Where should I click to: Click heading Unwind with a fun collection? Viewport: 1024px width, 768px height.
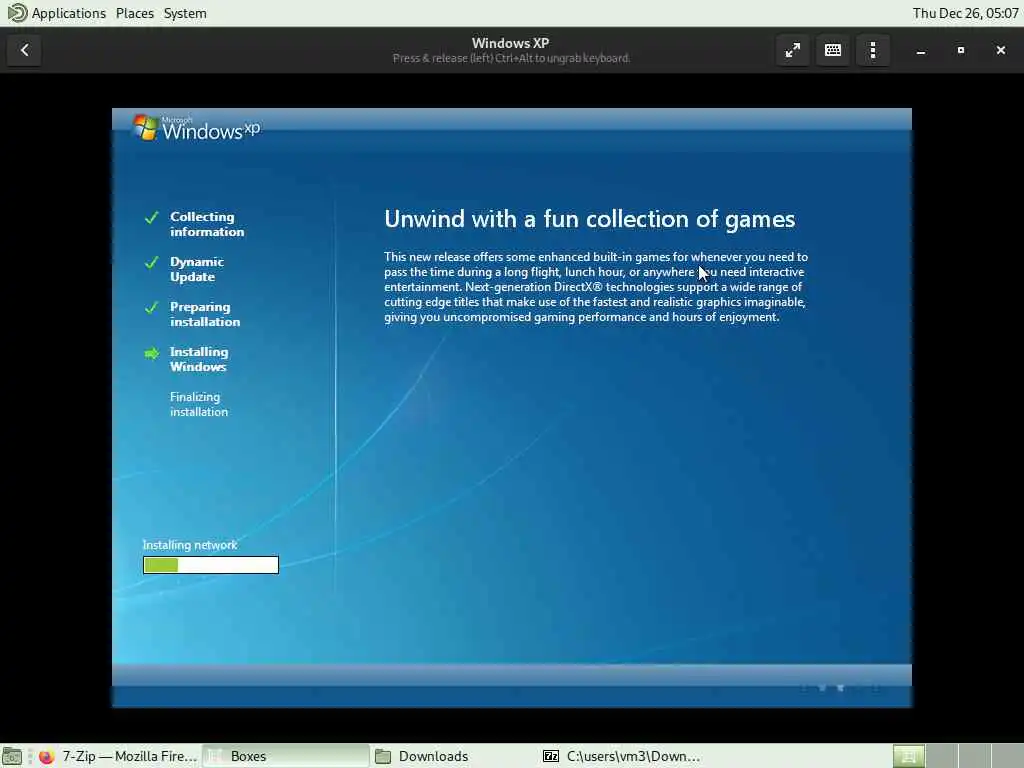589,219
